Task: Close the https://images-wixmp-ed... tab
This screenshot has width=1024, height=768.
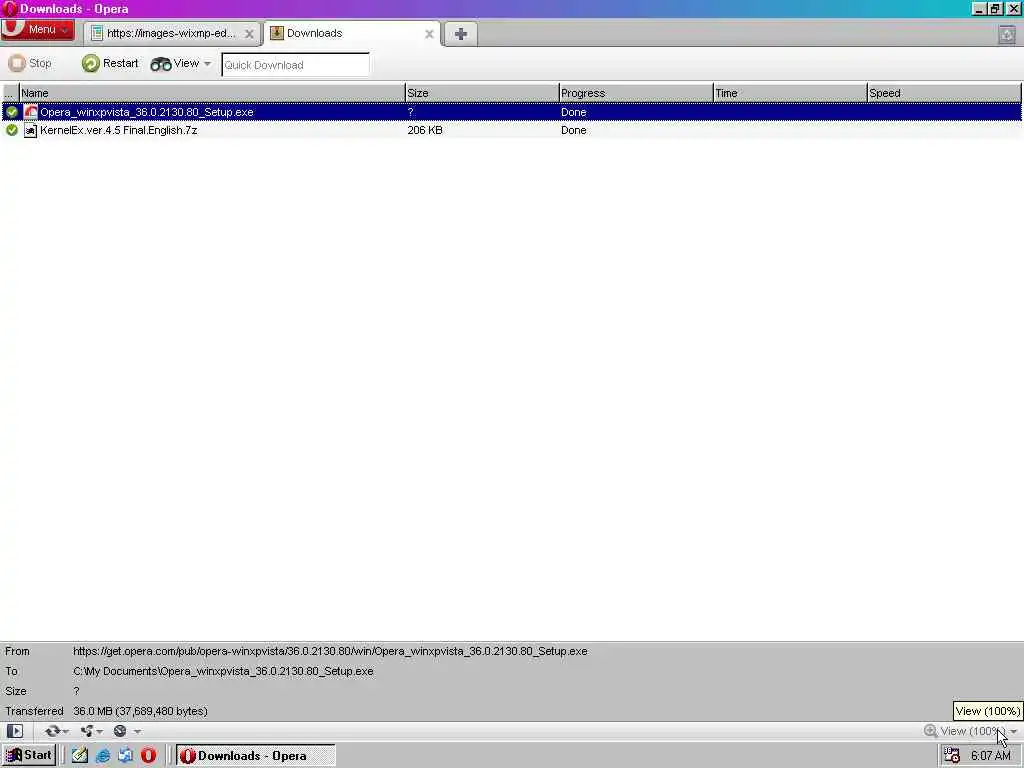Action: coord(249,34)
